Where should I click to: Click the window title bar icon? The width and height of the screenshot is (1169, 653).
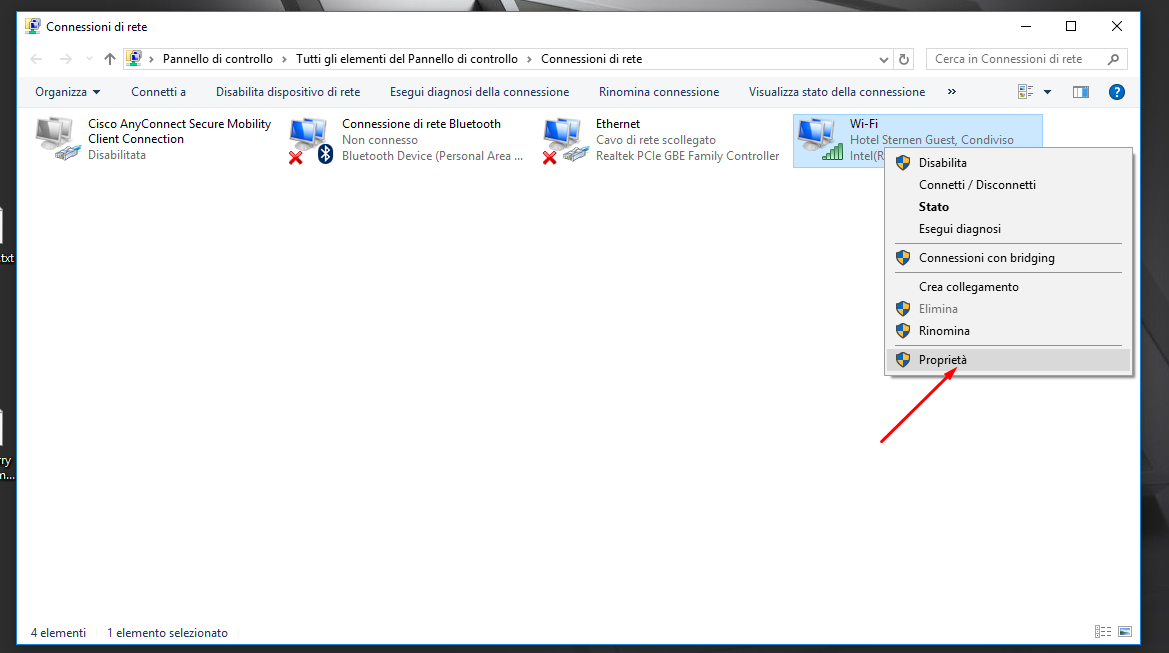coord(33,26)
